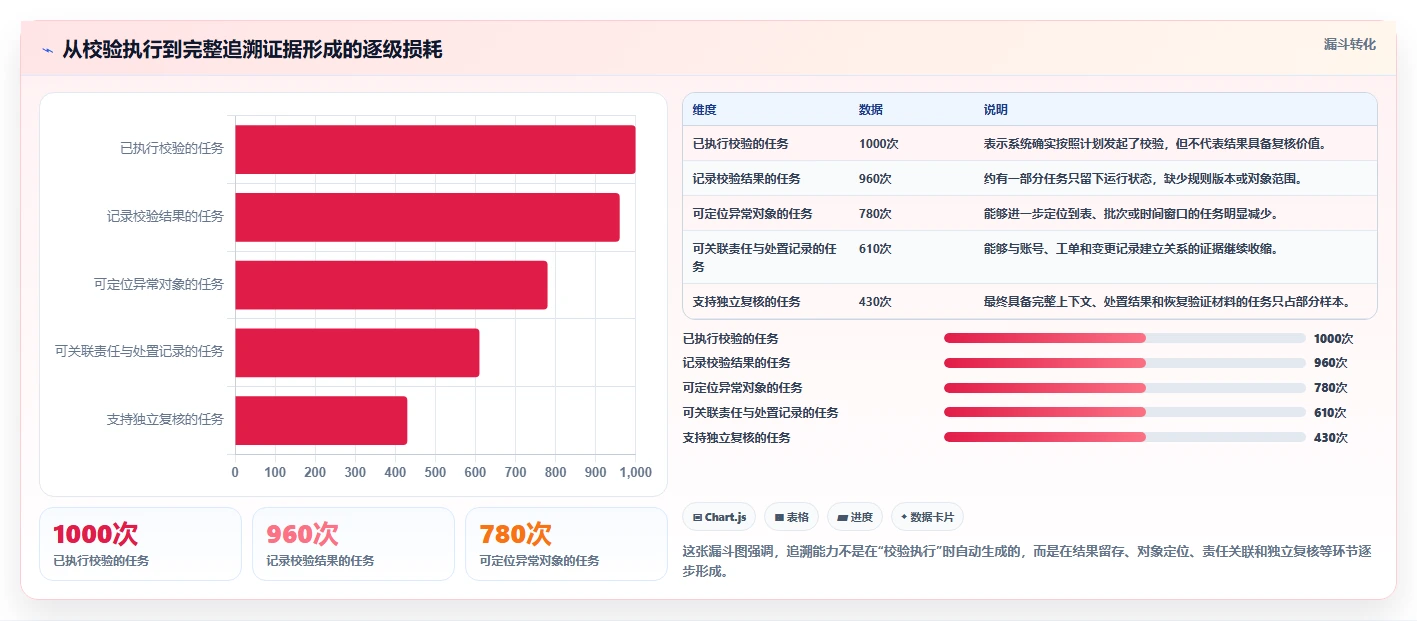The width and height of the screenshot is (1417, 621).
Task: Click the 记录校验结果的任务 progress bar
Action: (x=1125, y=362)
